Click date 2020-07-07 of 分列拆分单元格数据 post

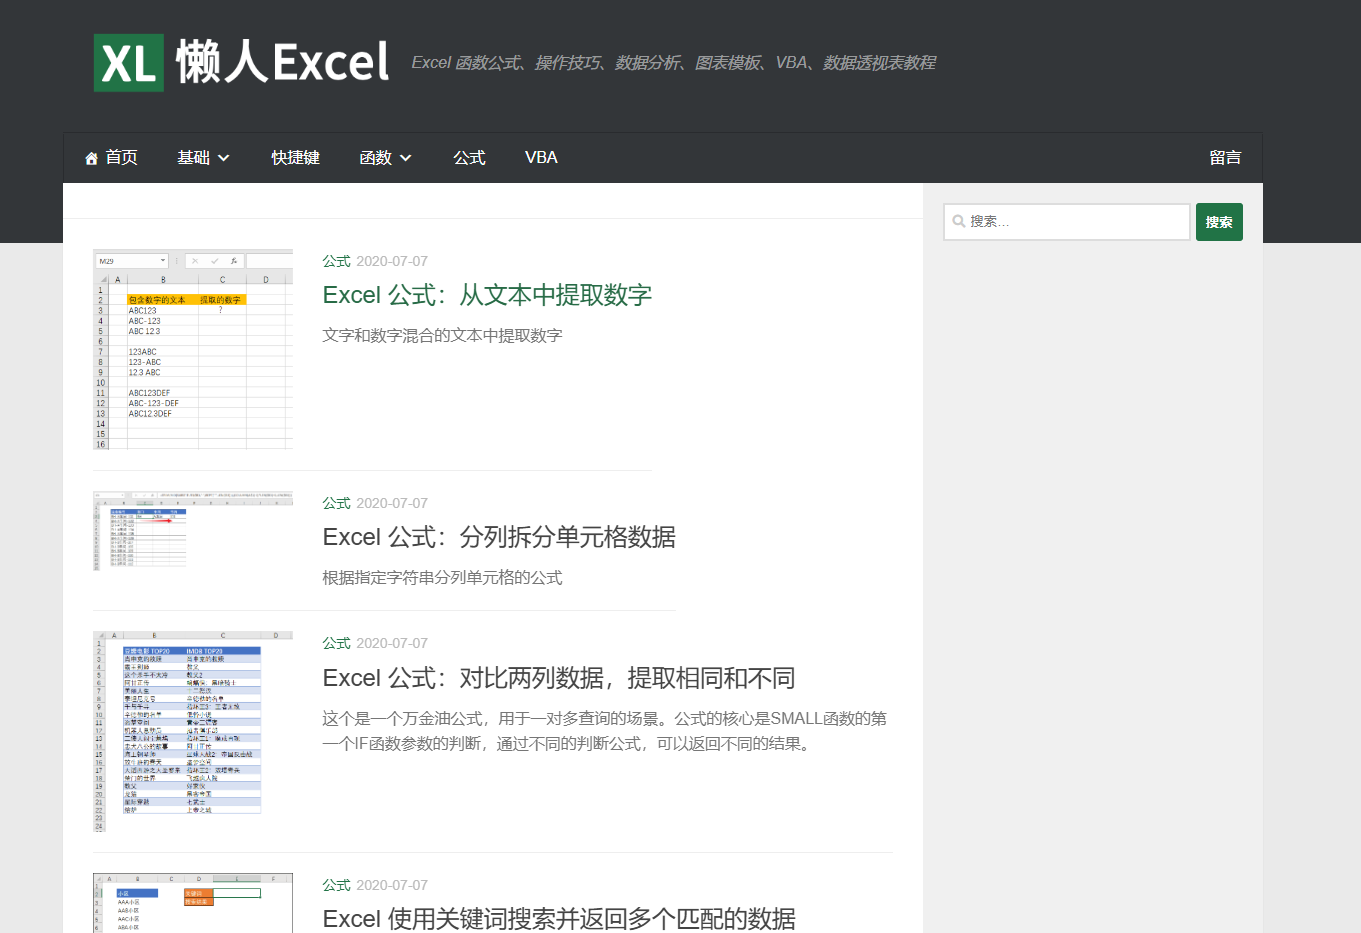(392, 503)
